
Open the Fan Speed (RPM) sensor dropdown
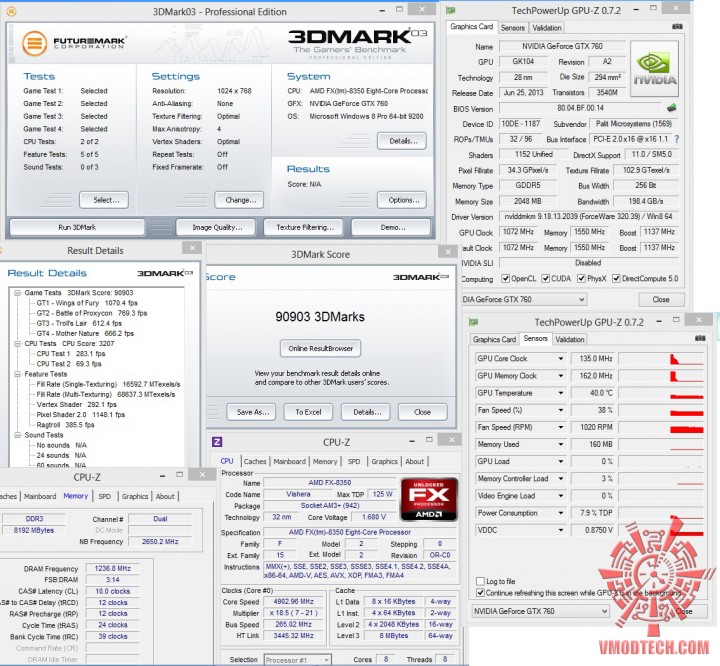click(x=561, y=427)
